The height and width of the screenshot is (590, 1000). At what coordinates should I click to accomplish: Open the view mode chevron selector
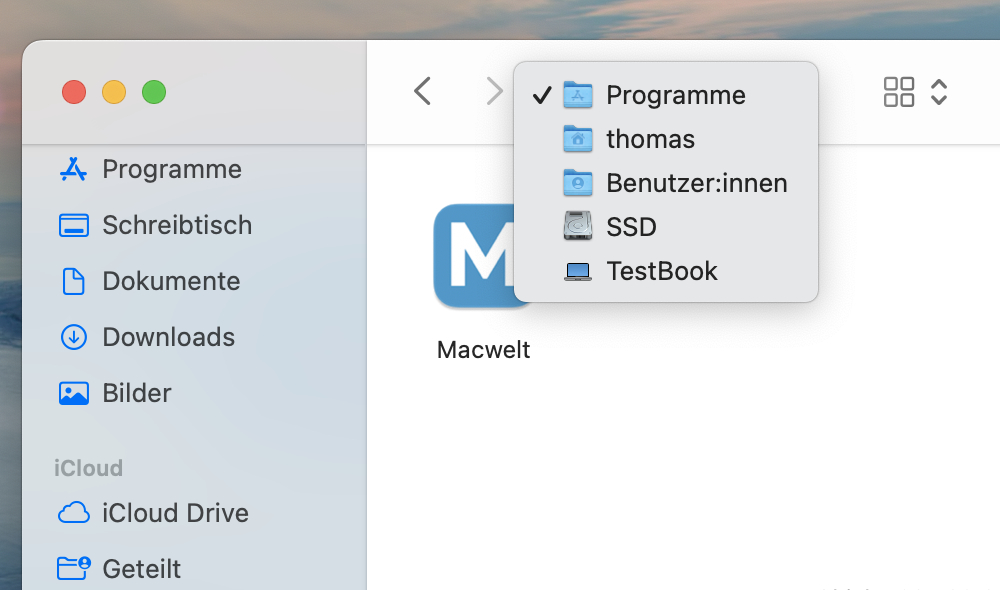[x=939, y=92]
